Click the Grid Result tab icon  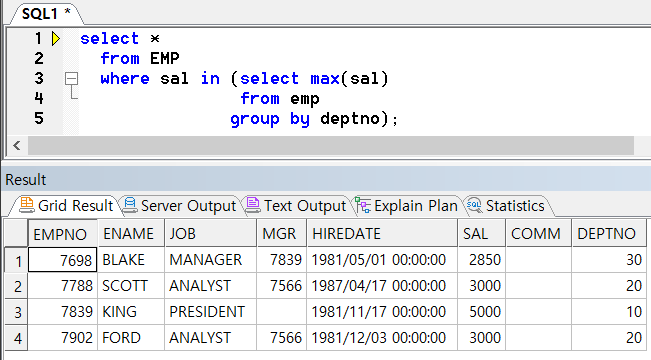(x=27, y=205)
